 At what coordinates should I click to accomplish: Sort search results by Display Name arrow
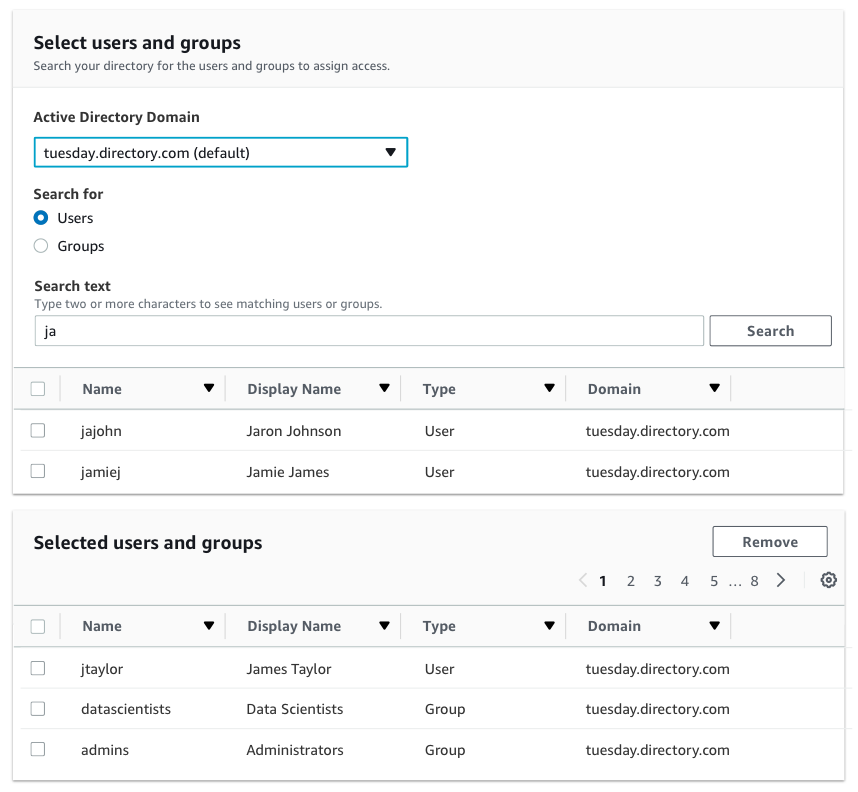point(384,389)
